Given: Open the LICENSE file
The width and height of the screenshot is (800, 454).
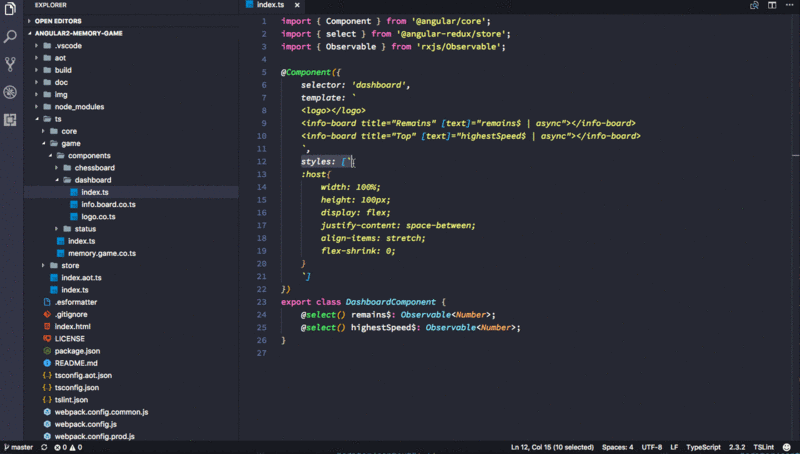Looking at the screenshot, I should pyautogui.click(x=69, y=339).
